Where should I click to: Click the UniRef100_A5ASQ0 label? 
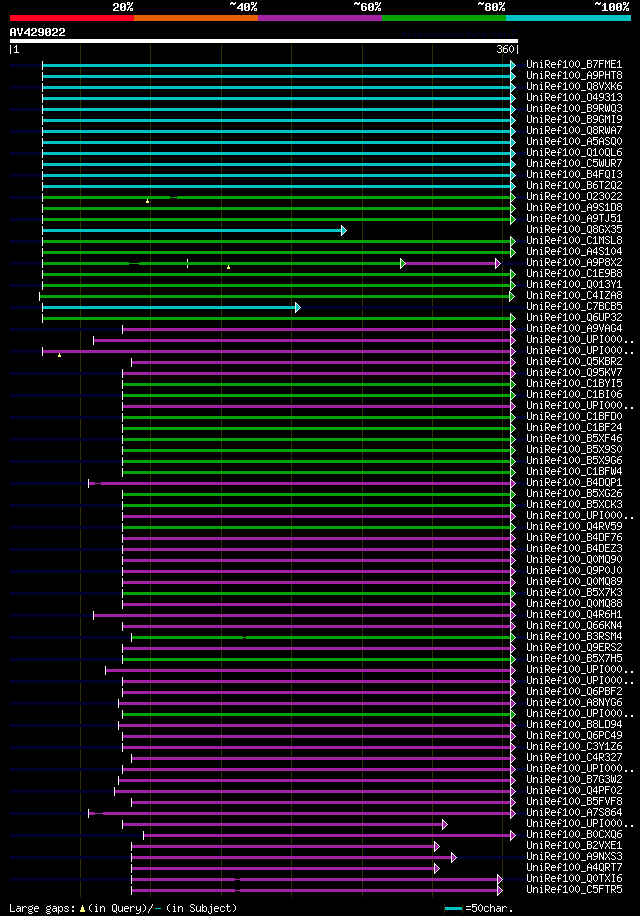[574, 141]
